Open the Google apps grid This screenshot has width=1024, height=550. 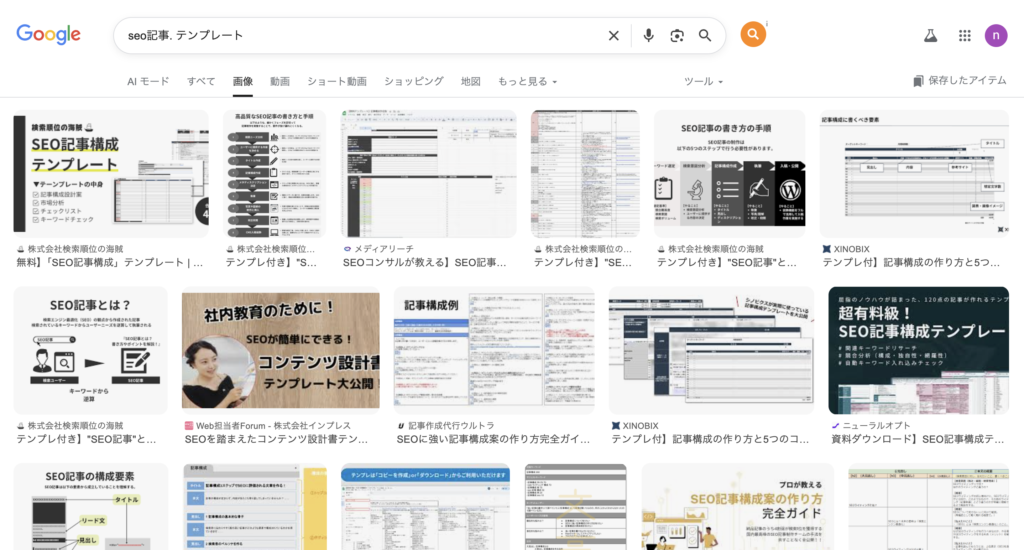[964, 36]
